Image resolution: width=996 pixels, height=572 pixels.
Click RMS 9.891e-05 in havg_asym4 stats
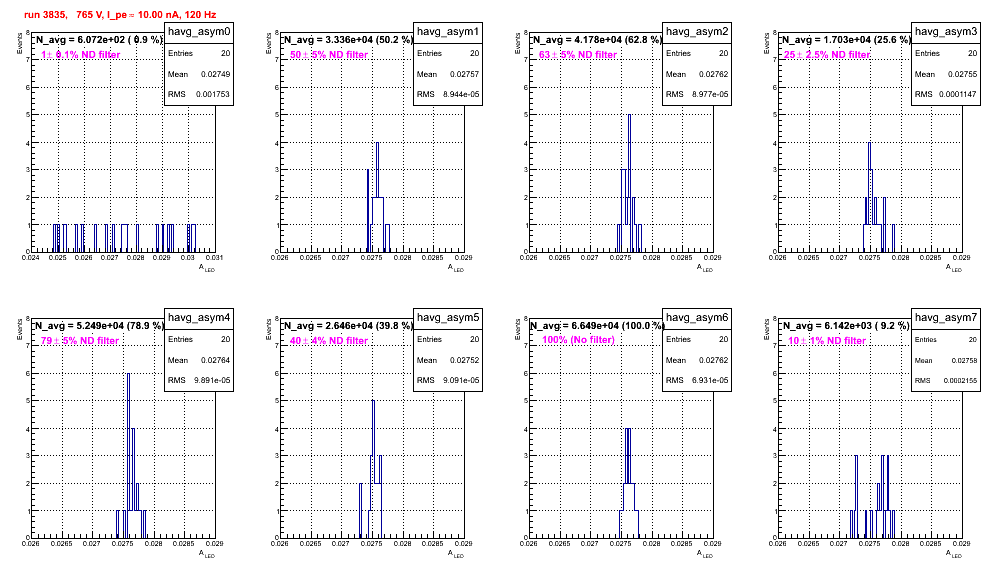click(199, 381)
